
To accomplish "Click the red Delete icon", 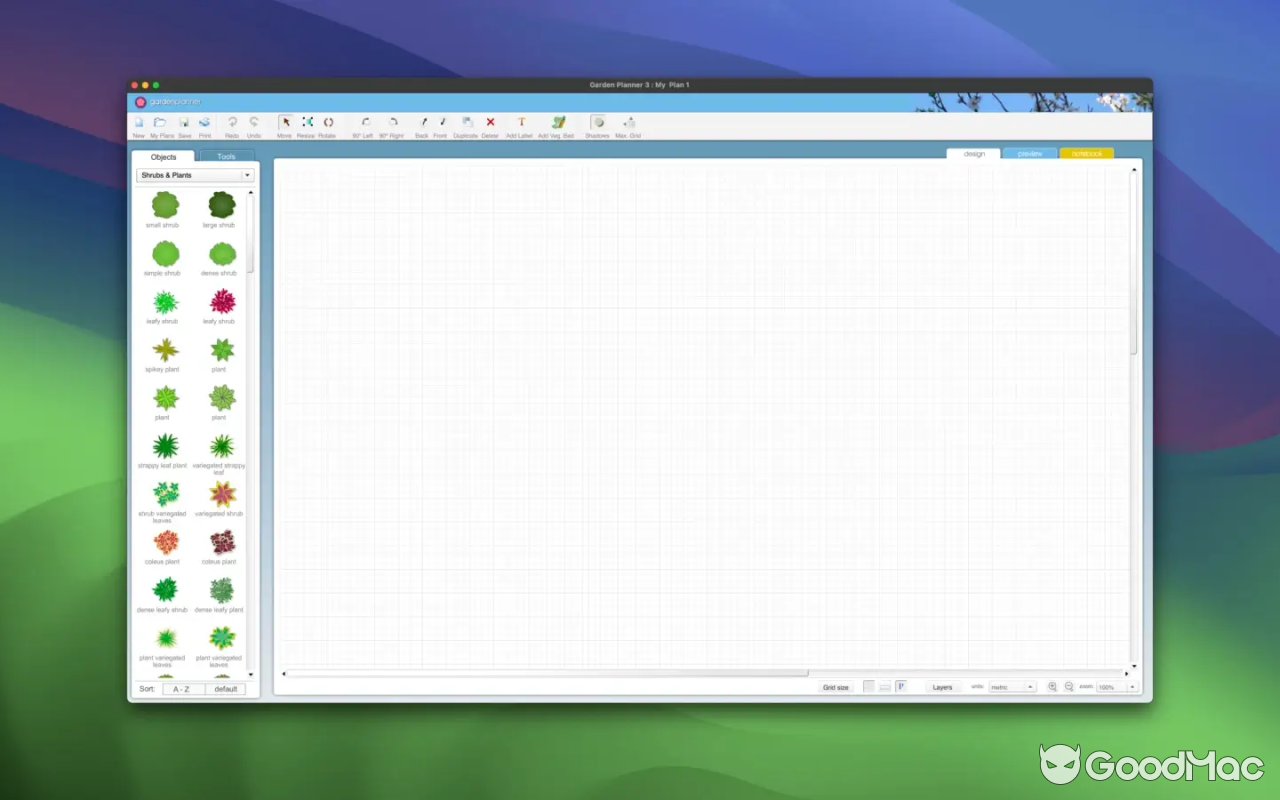I will [490, 123].
